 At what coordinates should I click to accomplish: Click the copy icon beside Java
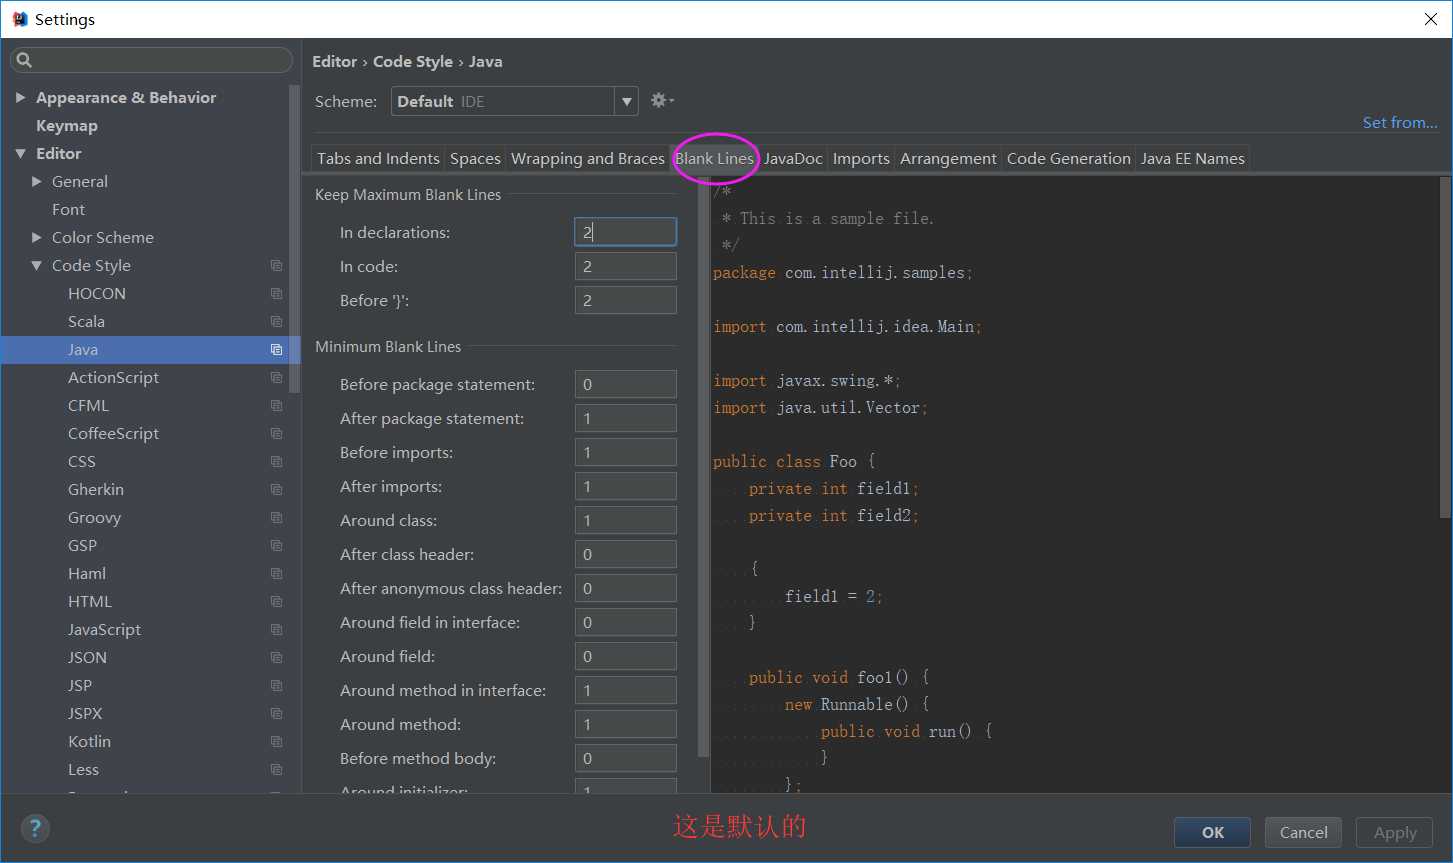277,350
